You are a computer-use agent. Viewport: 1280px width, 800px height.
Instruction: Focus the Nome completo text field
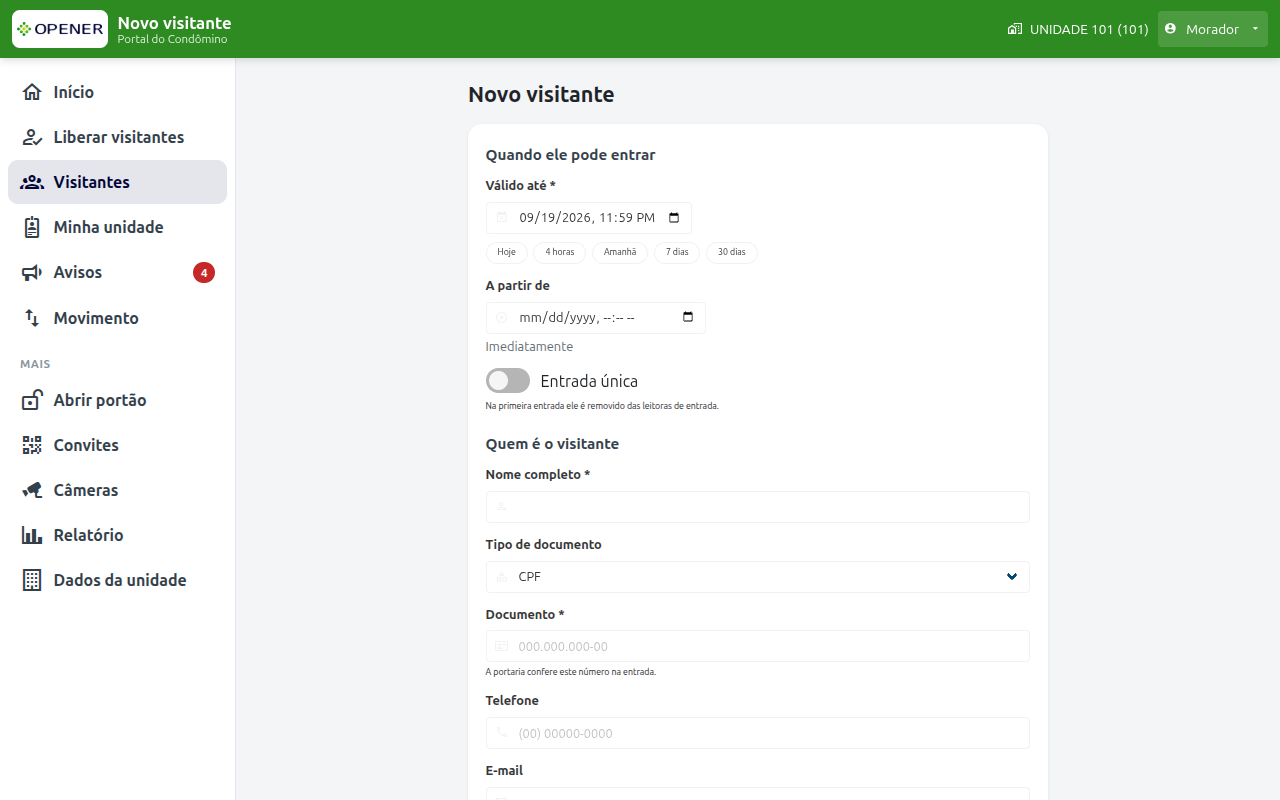pos(758,507)
